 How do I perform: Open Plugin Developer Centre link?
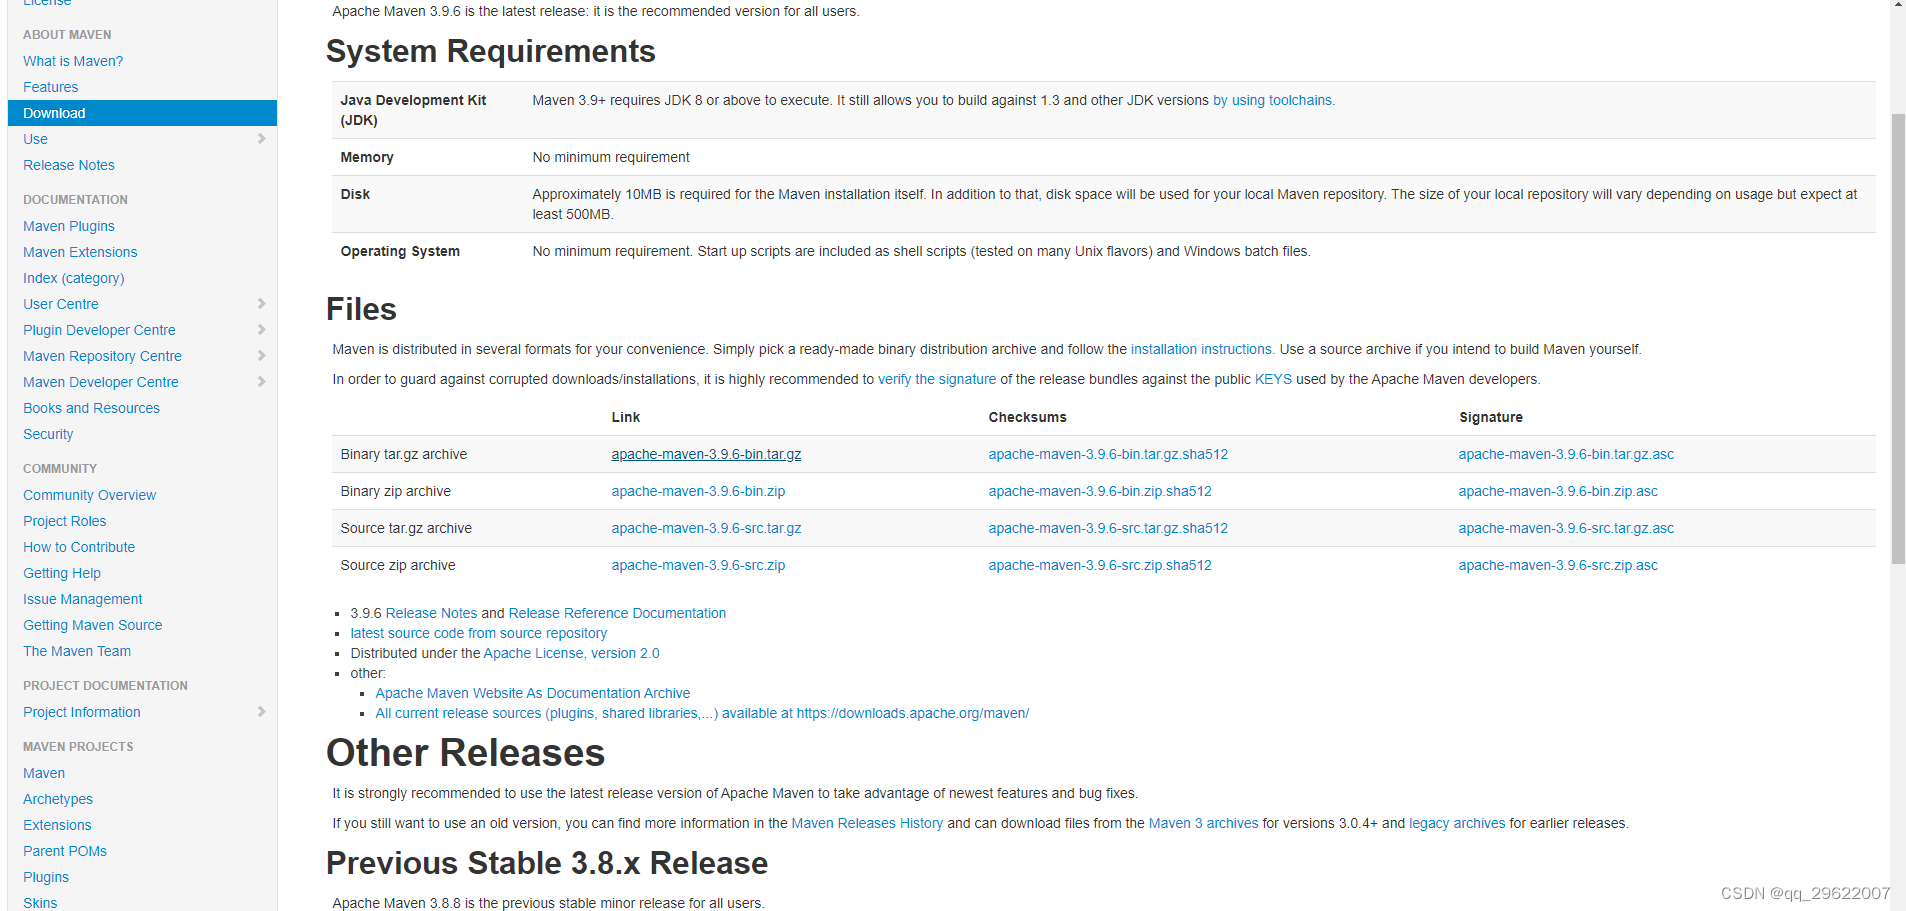pos(99,330)
